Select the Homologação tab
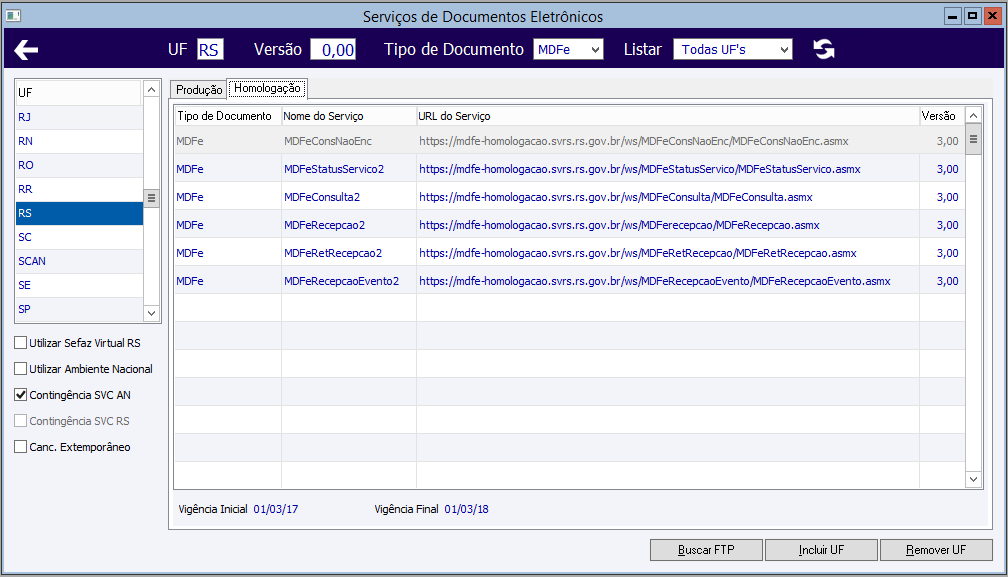The height and width of the screenshot is (577, 1008). coord(267,88)
